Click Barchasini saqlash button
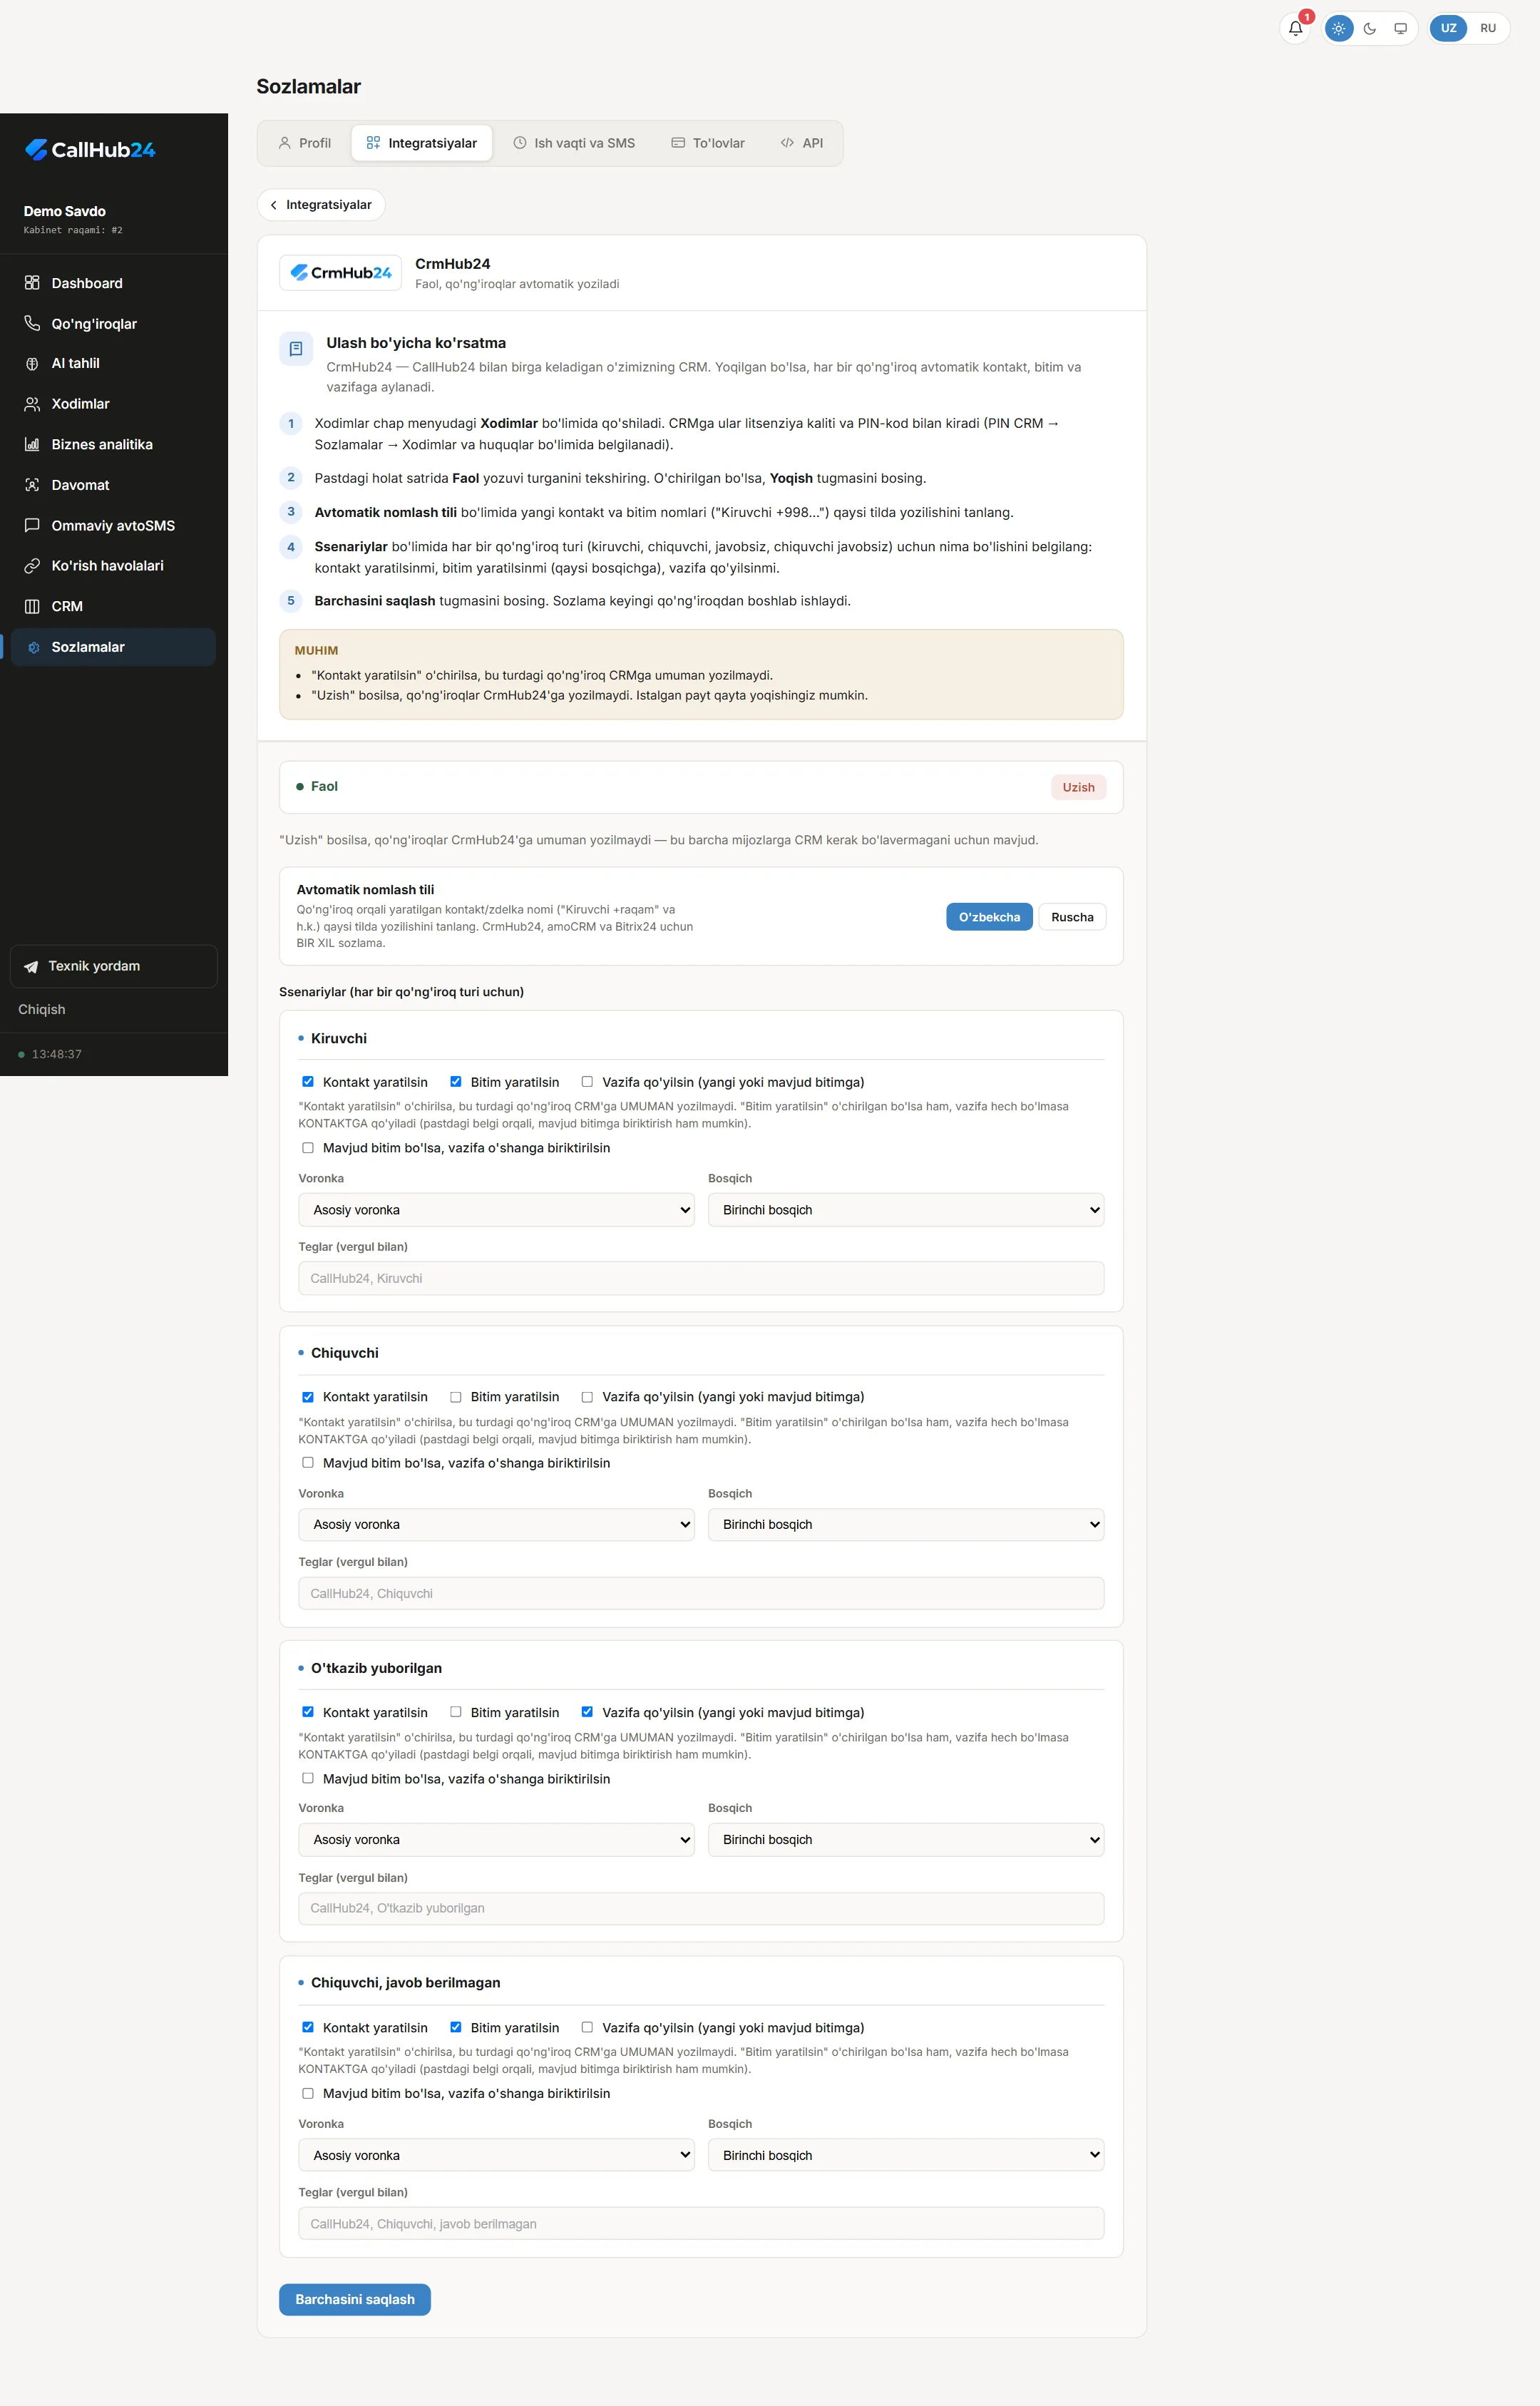 pyautogui.click(x=355, y=2299)
